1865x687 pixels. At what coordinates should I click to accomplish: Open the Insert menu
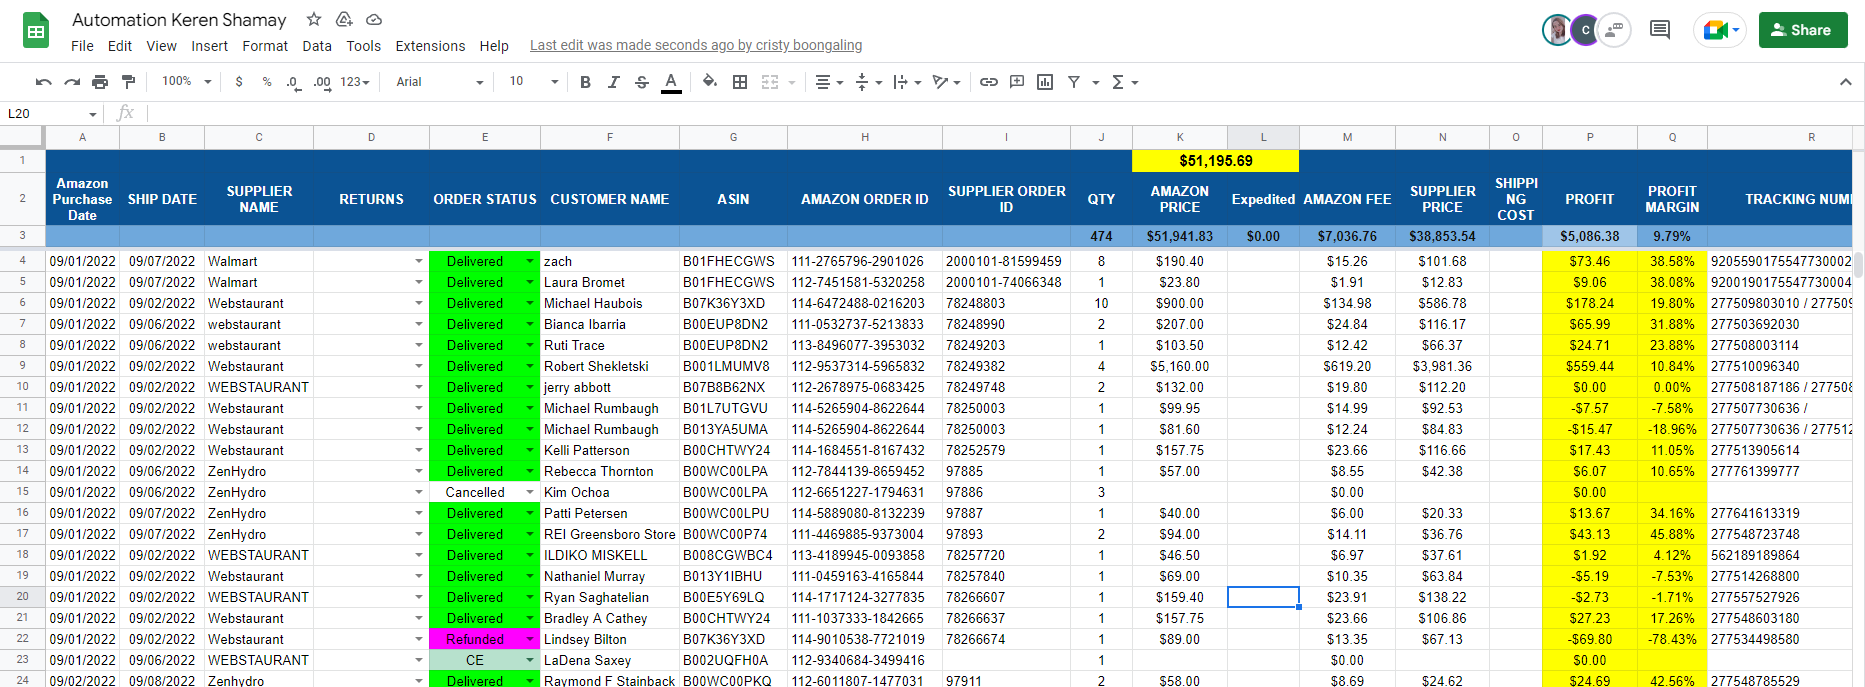point(209,46)
